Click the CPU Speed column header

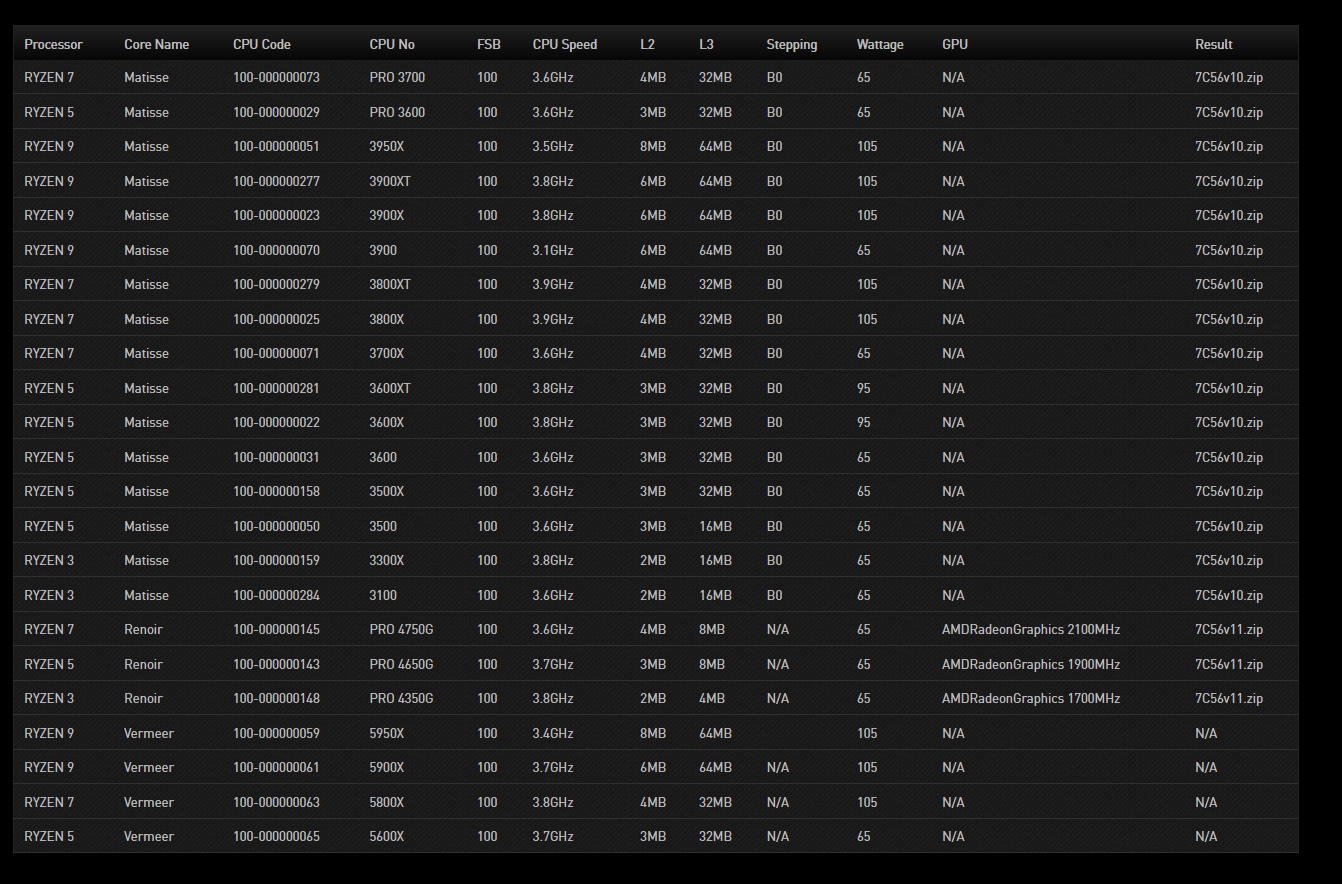pos(565,44)
